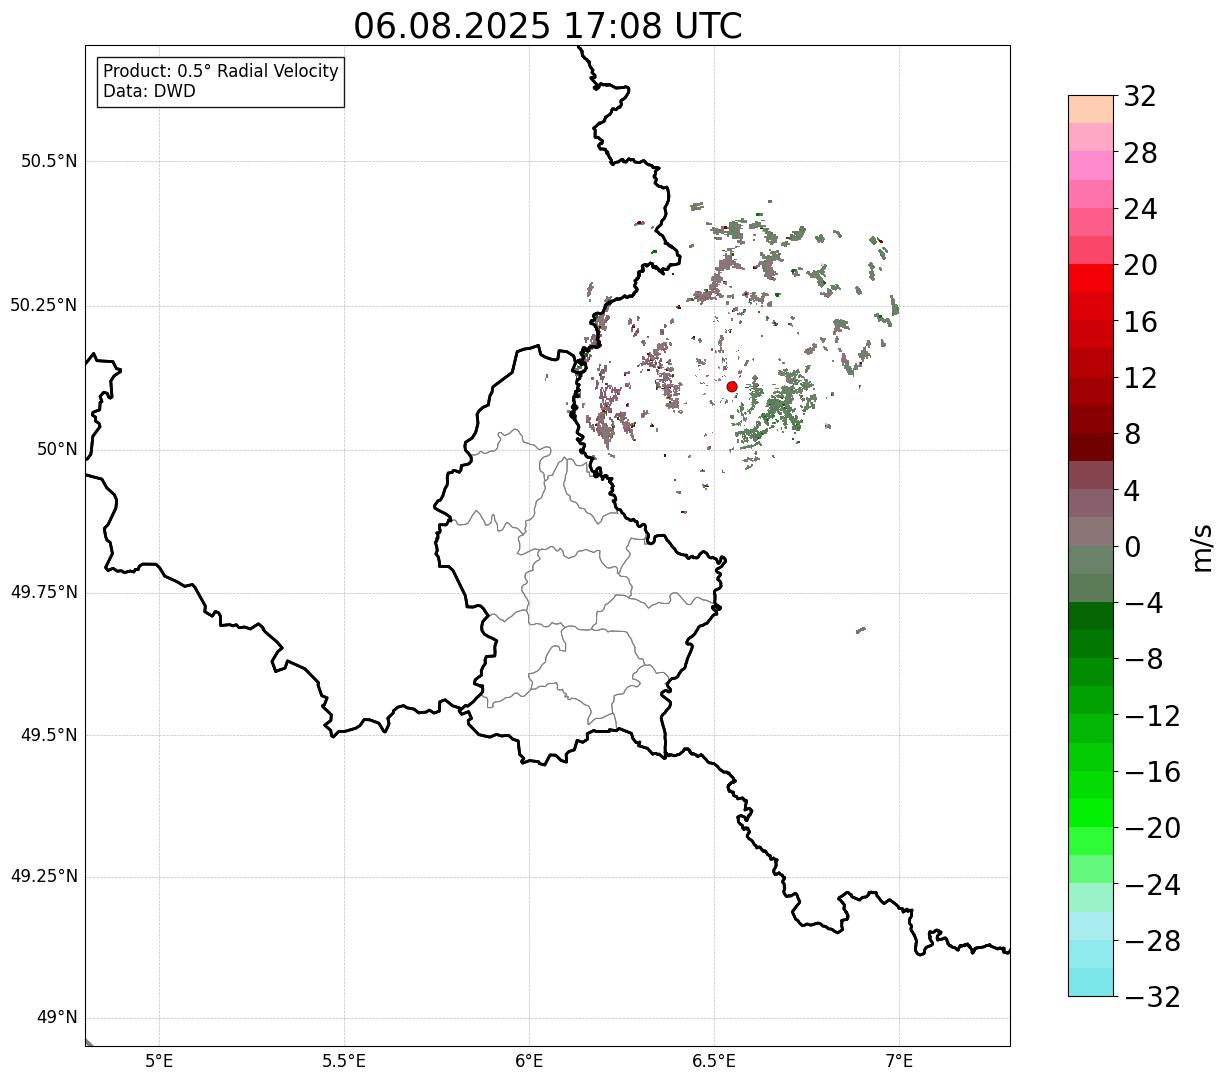The width and height of the screenshot is (1225, 1081).
Task: Click the colorbar tick label 8
Action: coord(1132,434)
